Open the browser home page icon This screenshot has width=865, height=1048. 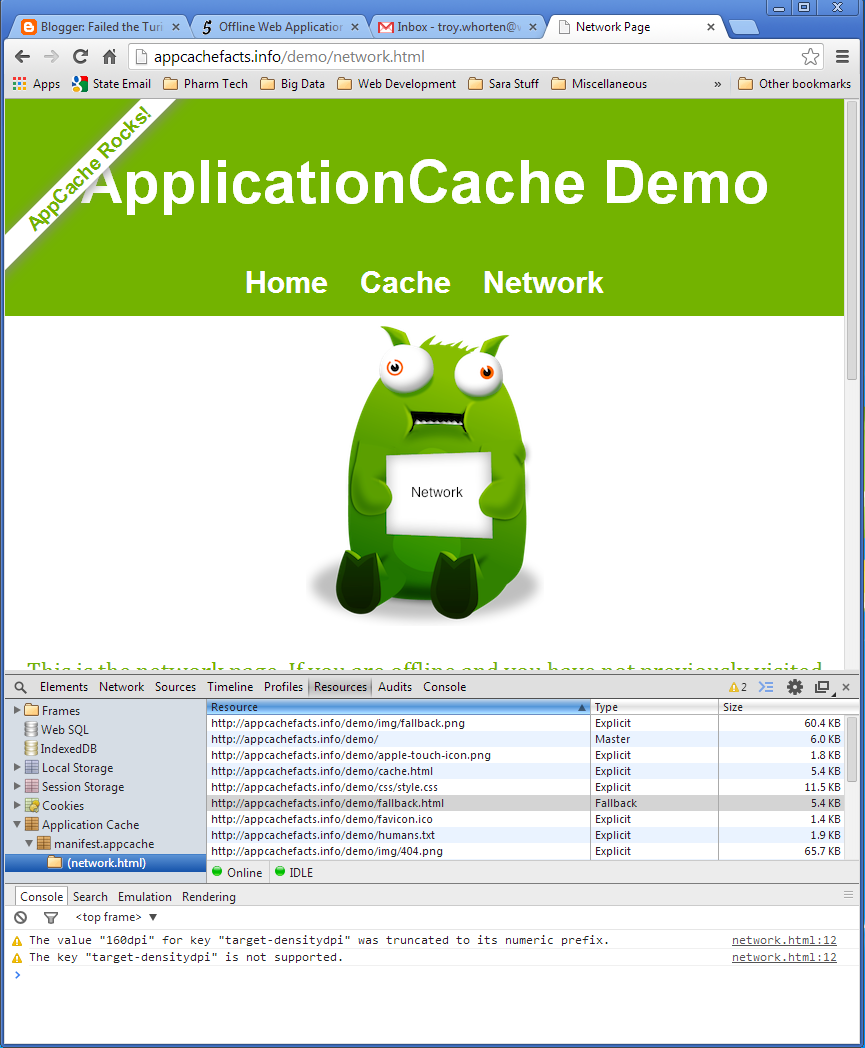pyautogui.click(x=110, y=57)
